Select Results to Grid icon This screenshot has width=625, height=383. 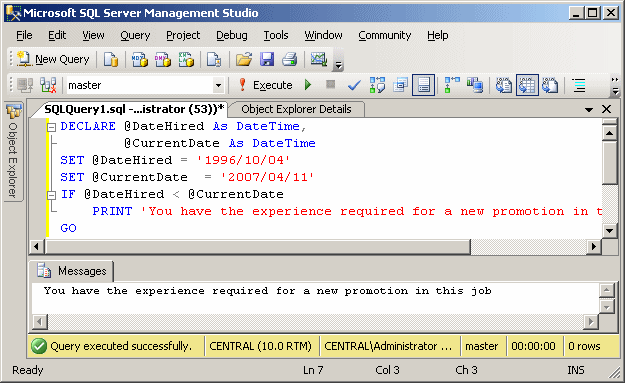tap(527, 85)
